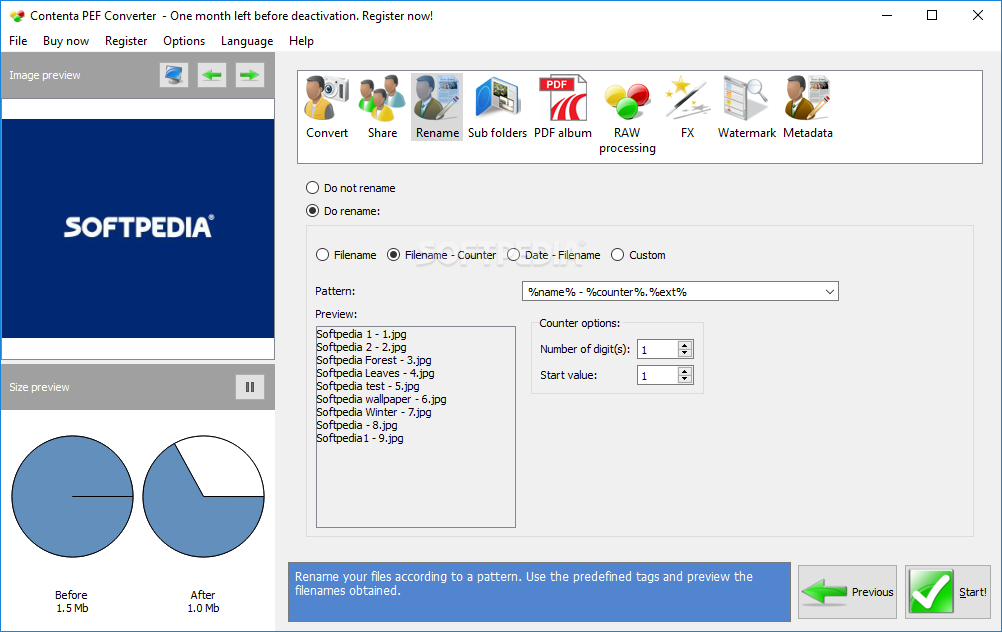Open the Metadata section icon
This screenshot has height=632, width=1002.
(808, 107)
